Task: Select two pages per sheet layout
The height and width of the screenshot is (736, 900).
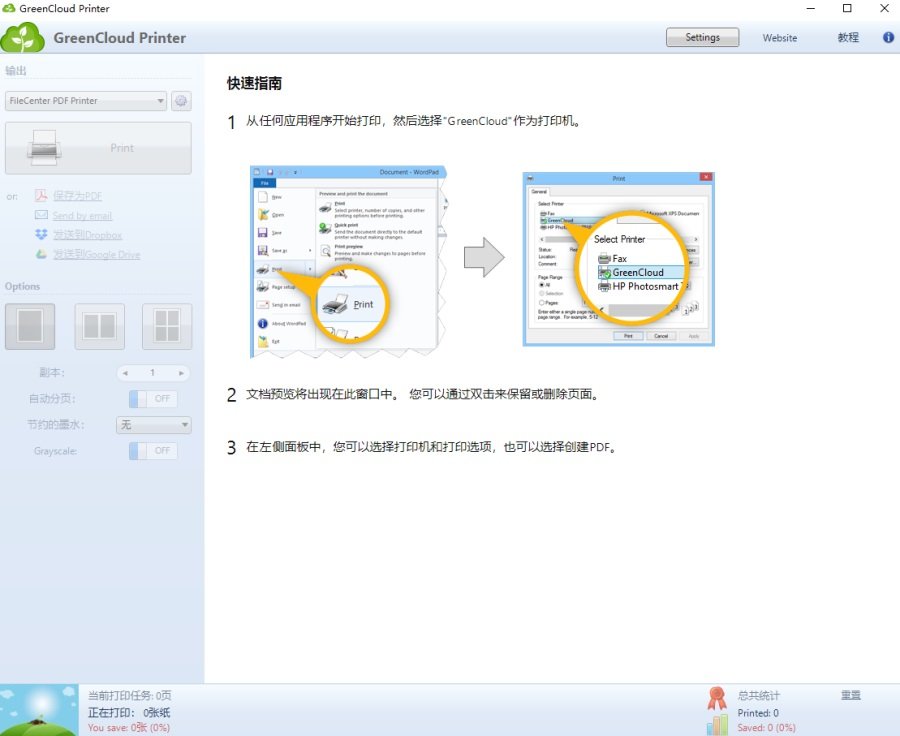Action: coord(99,327)
